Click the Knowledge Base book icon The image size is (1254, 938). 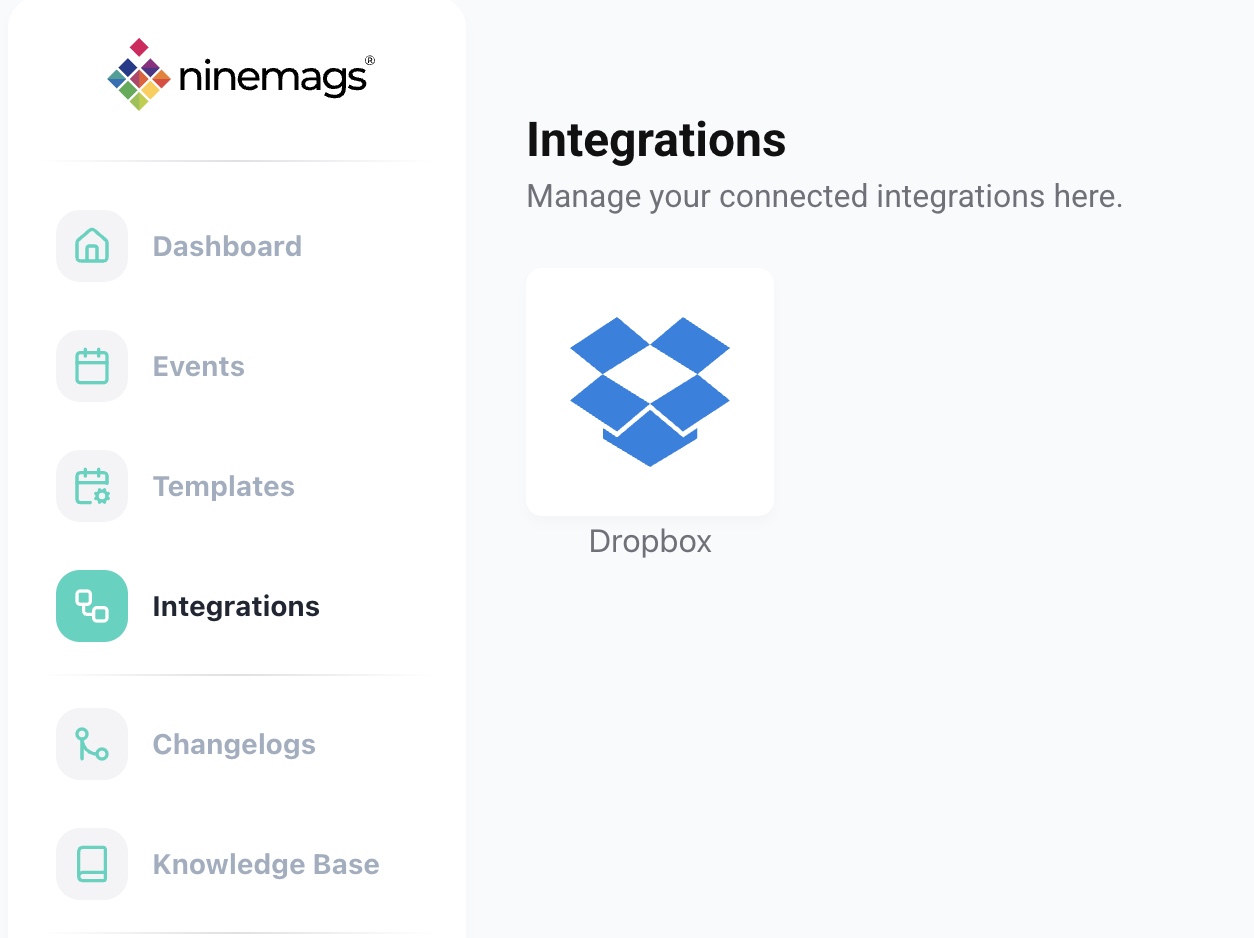(x=92, y=864)
